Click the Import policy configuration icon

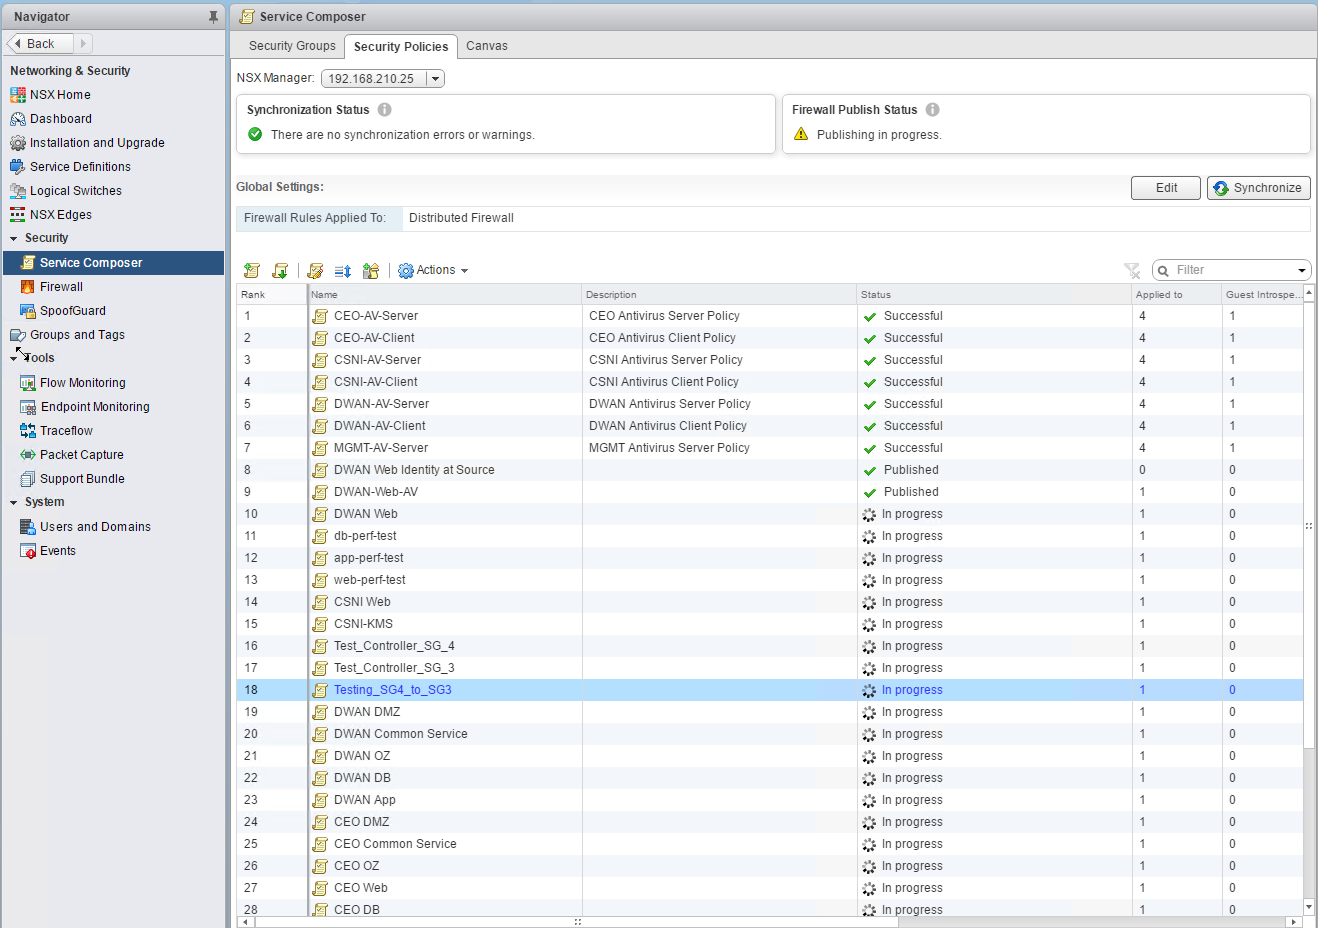coord(280,271)
